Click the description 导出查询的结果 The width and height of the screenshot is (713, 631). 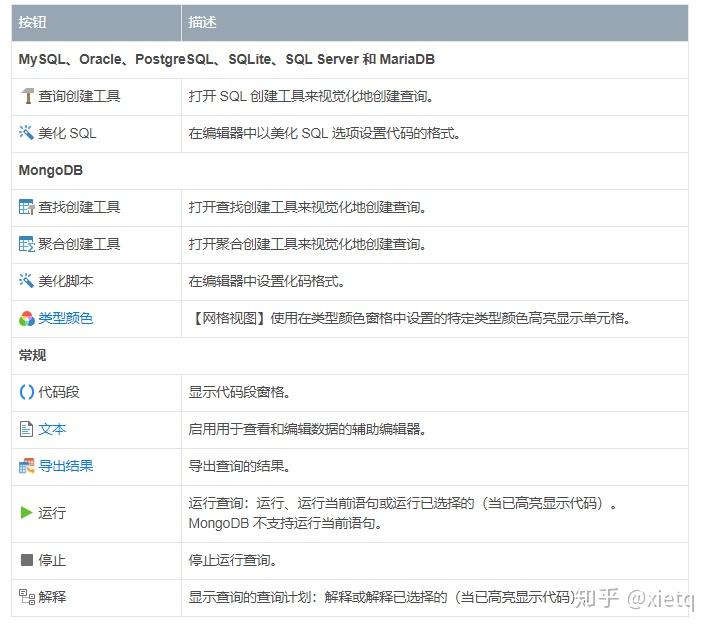(x=239, y=466)
